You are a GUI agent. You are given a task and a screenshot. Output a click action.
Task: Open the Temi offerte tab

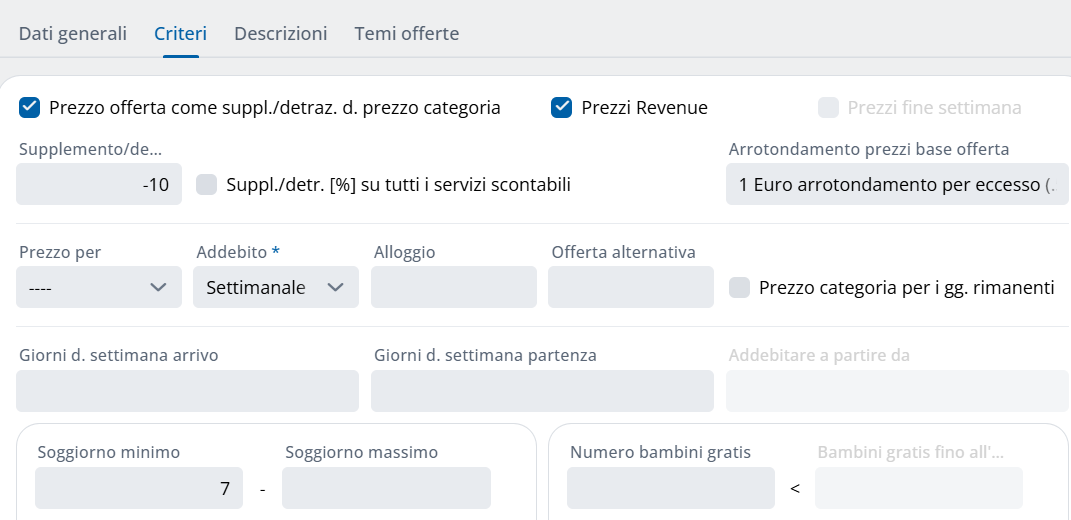tap(406, 33)
